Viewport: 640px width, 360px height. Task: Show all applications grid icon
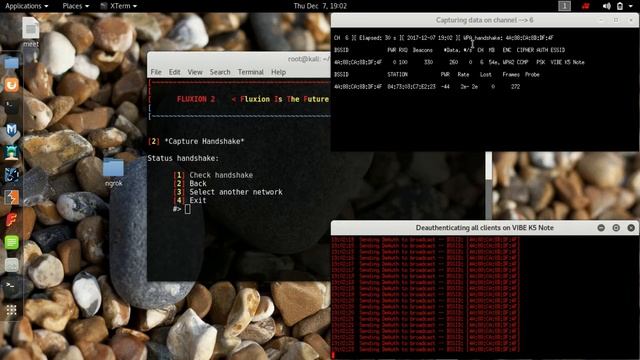(11, 310)
